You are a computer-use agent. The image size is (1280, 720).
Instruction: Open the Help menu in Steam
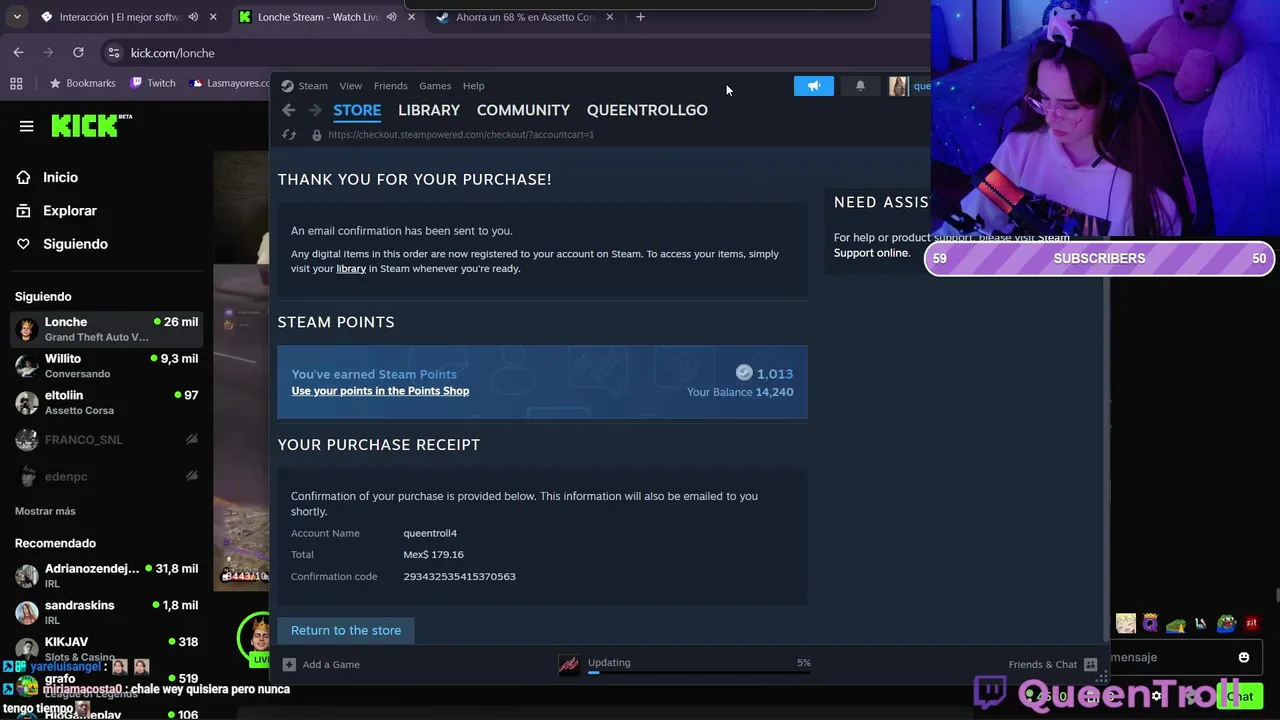point(473,86)
